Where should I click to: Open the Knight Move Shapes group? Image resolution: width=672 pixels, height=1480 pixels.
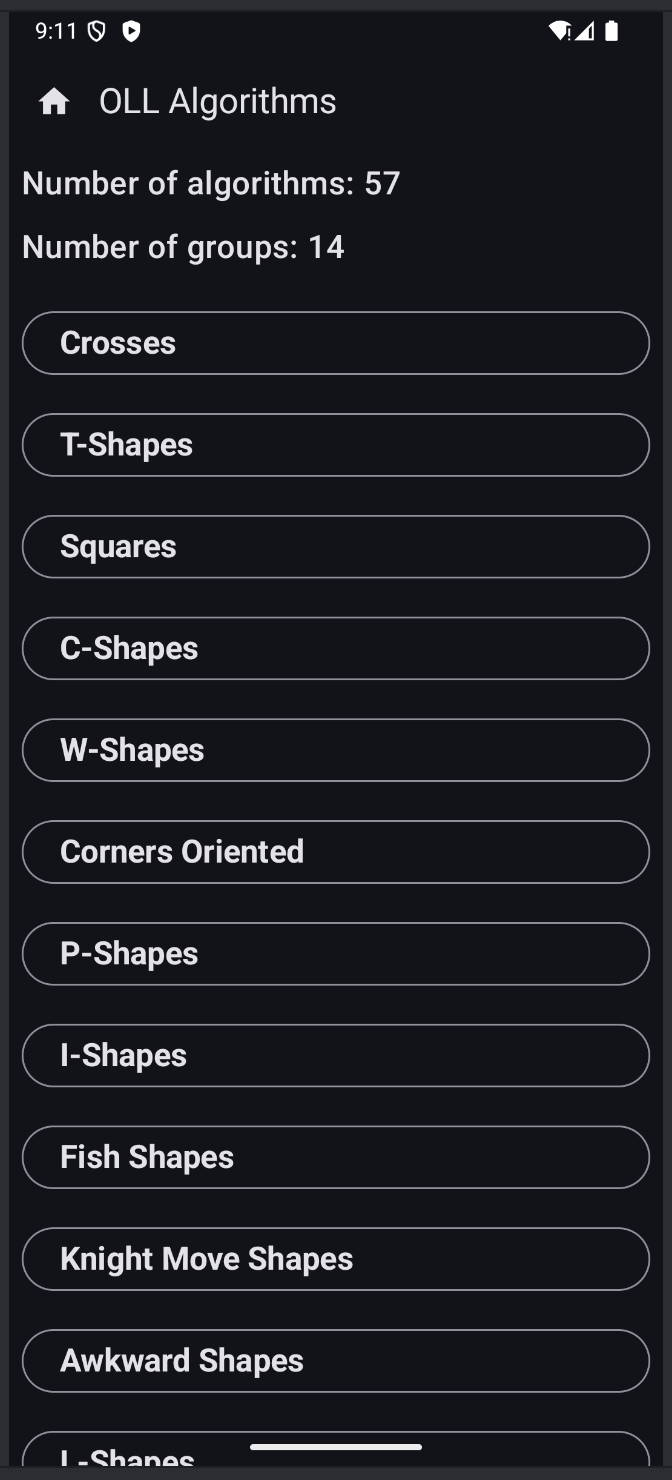[335, 1258]
